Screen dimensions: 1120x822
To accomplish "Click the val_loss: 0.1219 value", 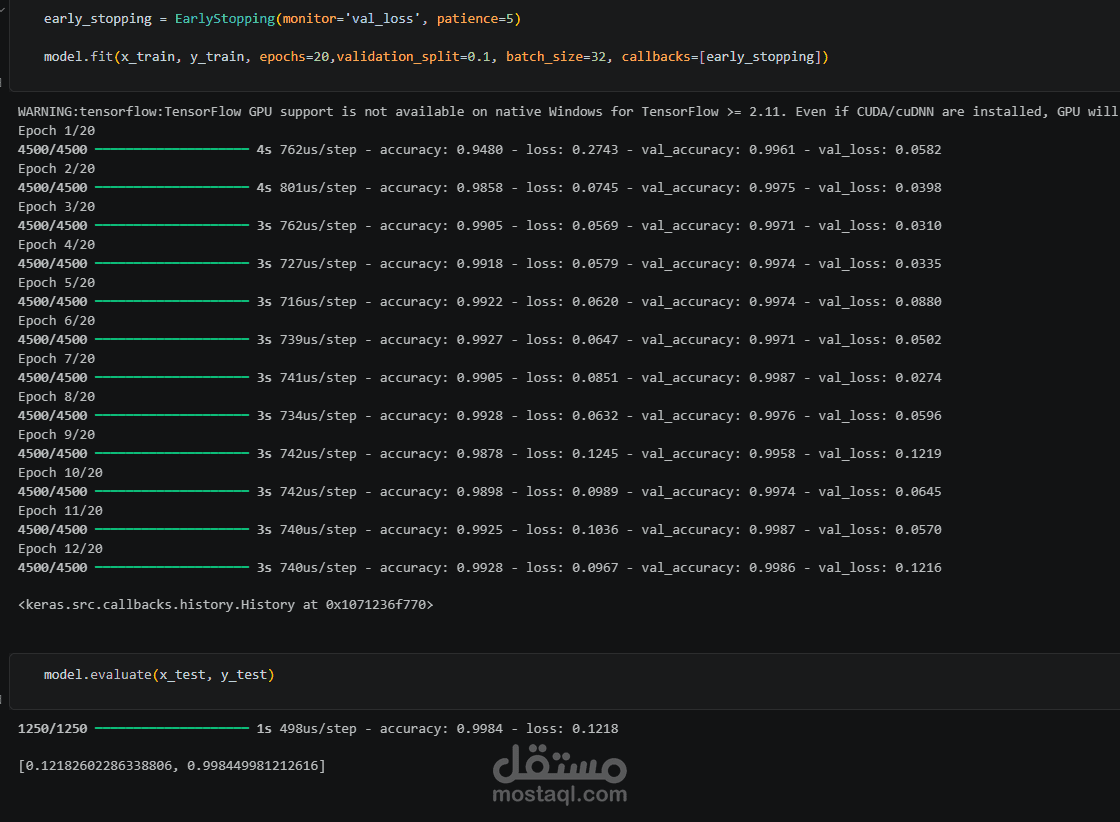I will (x=880, y=453).
